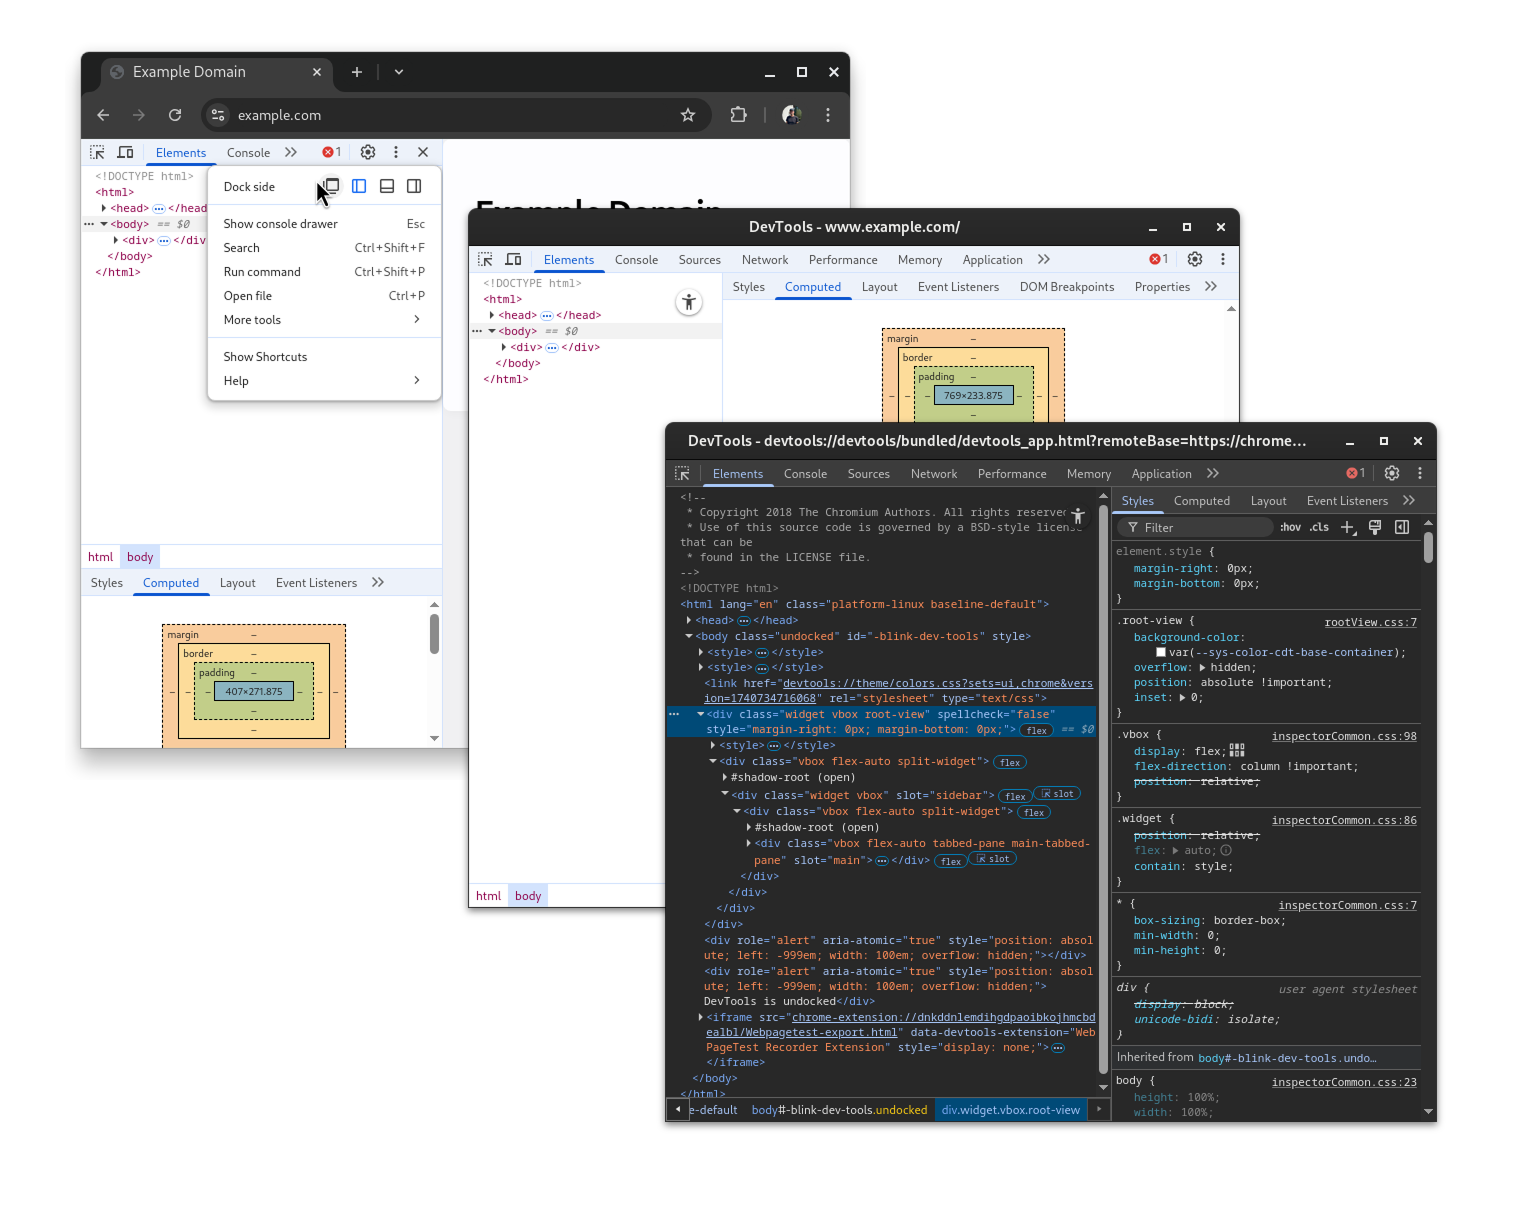Undock DevTools into separate window
Screen dimensions: 1539x1213
tap(332, 186)
